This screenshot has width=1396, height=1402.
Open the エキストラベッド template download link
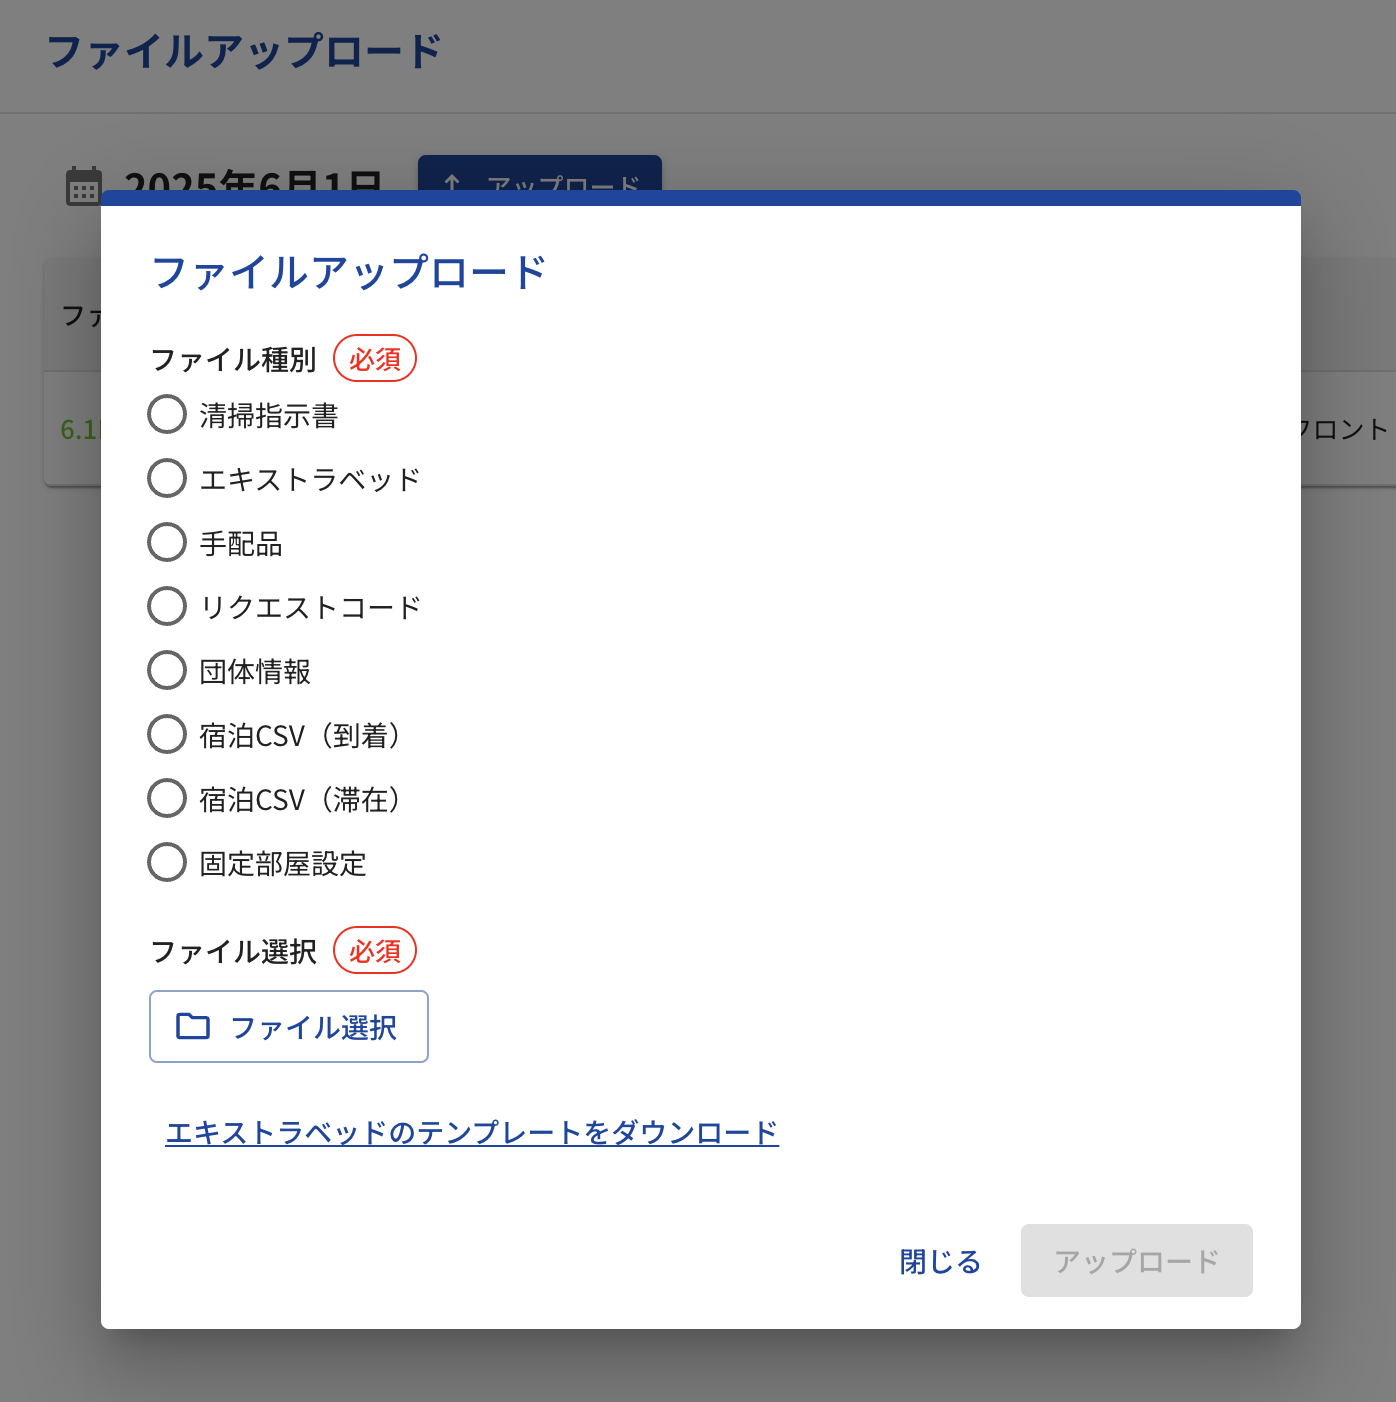pyautogui.click(x=471, y=1132)
